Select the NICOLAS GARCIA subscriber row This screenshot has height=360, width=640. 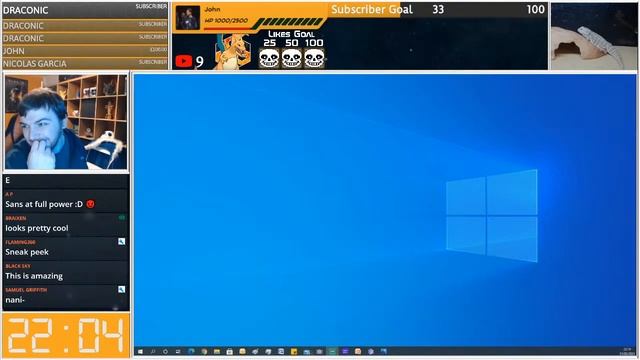85,64
